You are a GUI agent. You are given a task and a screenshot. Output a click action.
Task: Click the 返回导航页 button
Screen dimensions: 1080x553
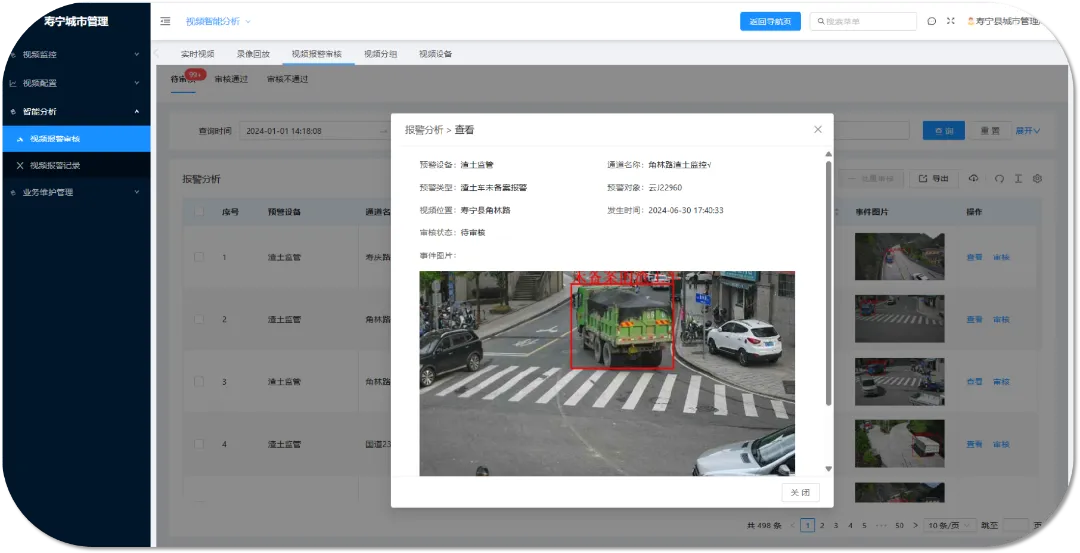pyautogui.click(x=770, y=21)
